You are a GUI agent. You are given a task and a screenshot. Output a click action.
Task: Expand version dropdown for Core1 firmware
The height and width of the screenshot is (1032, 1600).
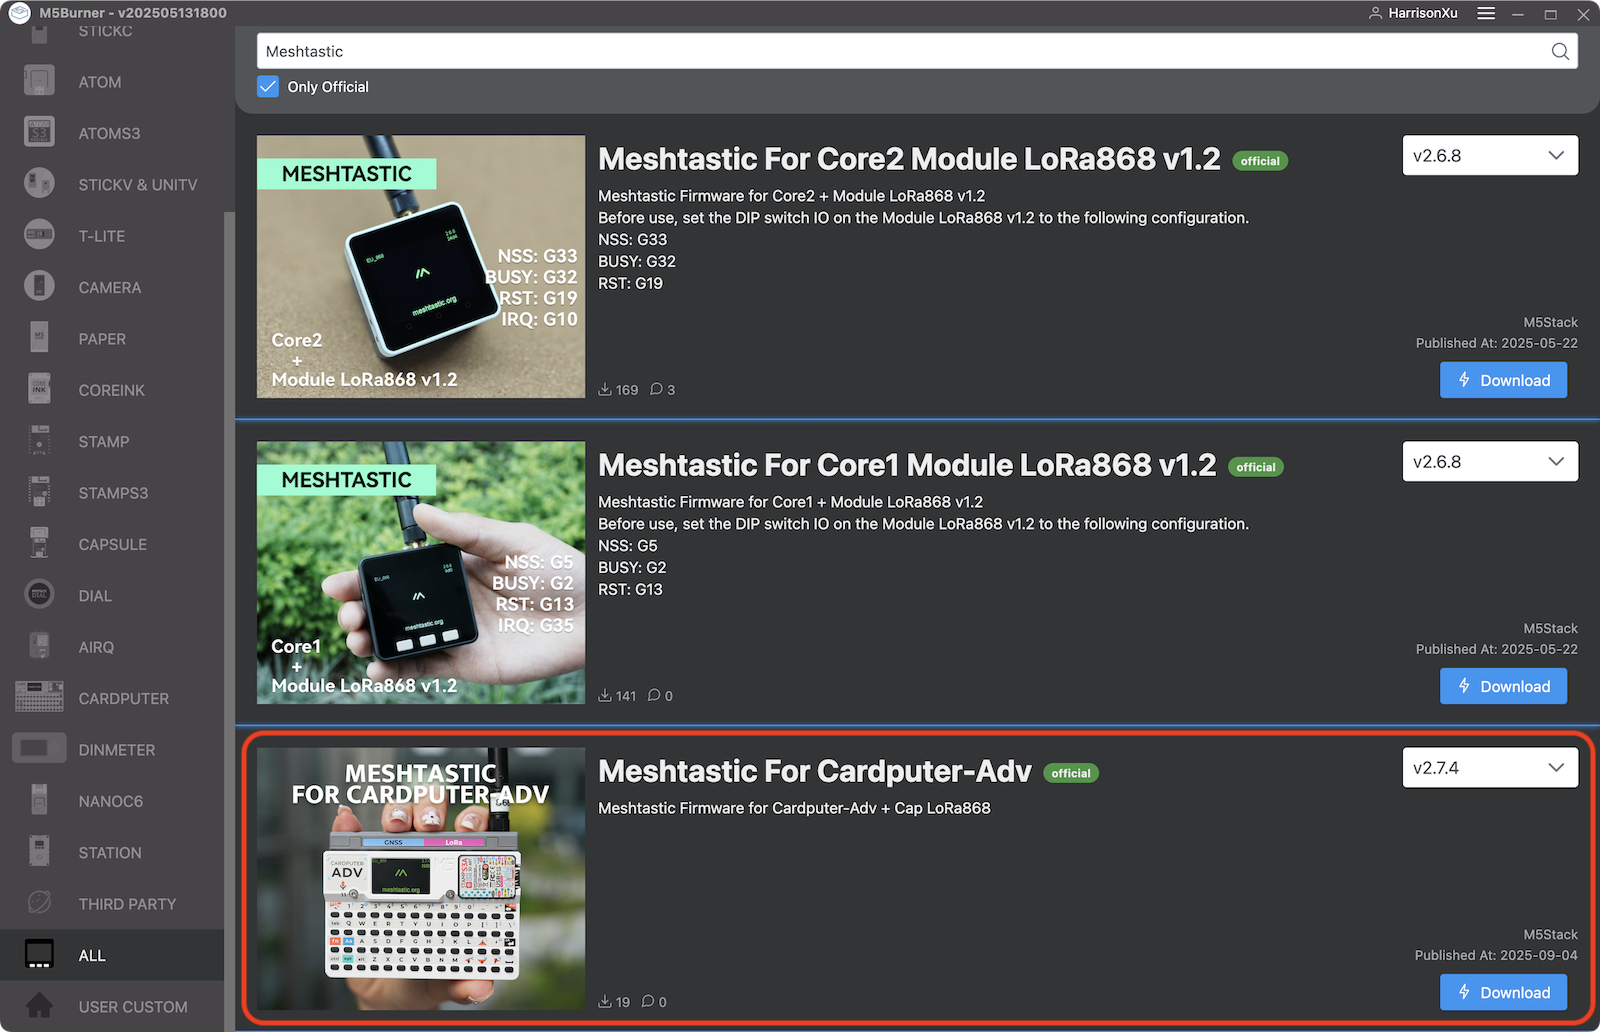click(1490, 461)
